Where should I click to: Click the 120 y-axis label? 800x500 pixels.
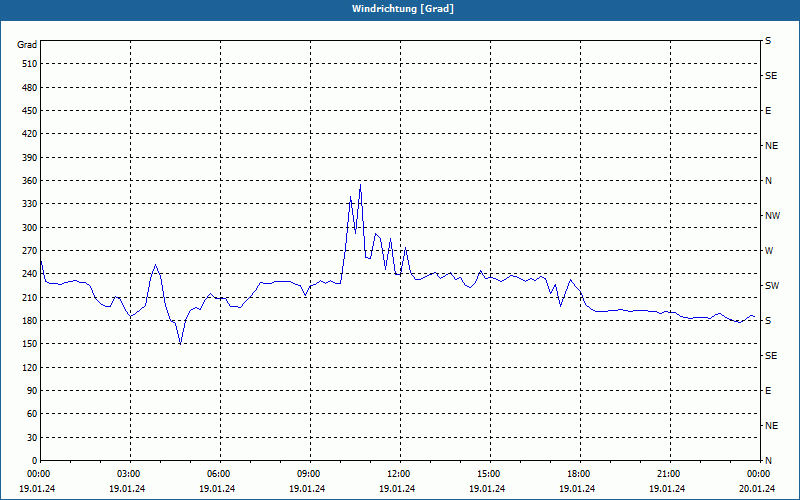pyautogui.click(x=30, y=367)
